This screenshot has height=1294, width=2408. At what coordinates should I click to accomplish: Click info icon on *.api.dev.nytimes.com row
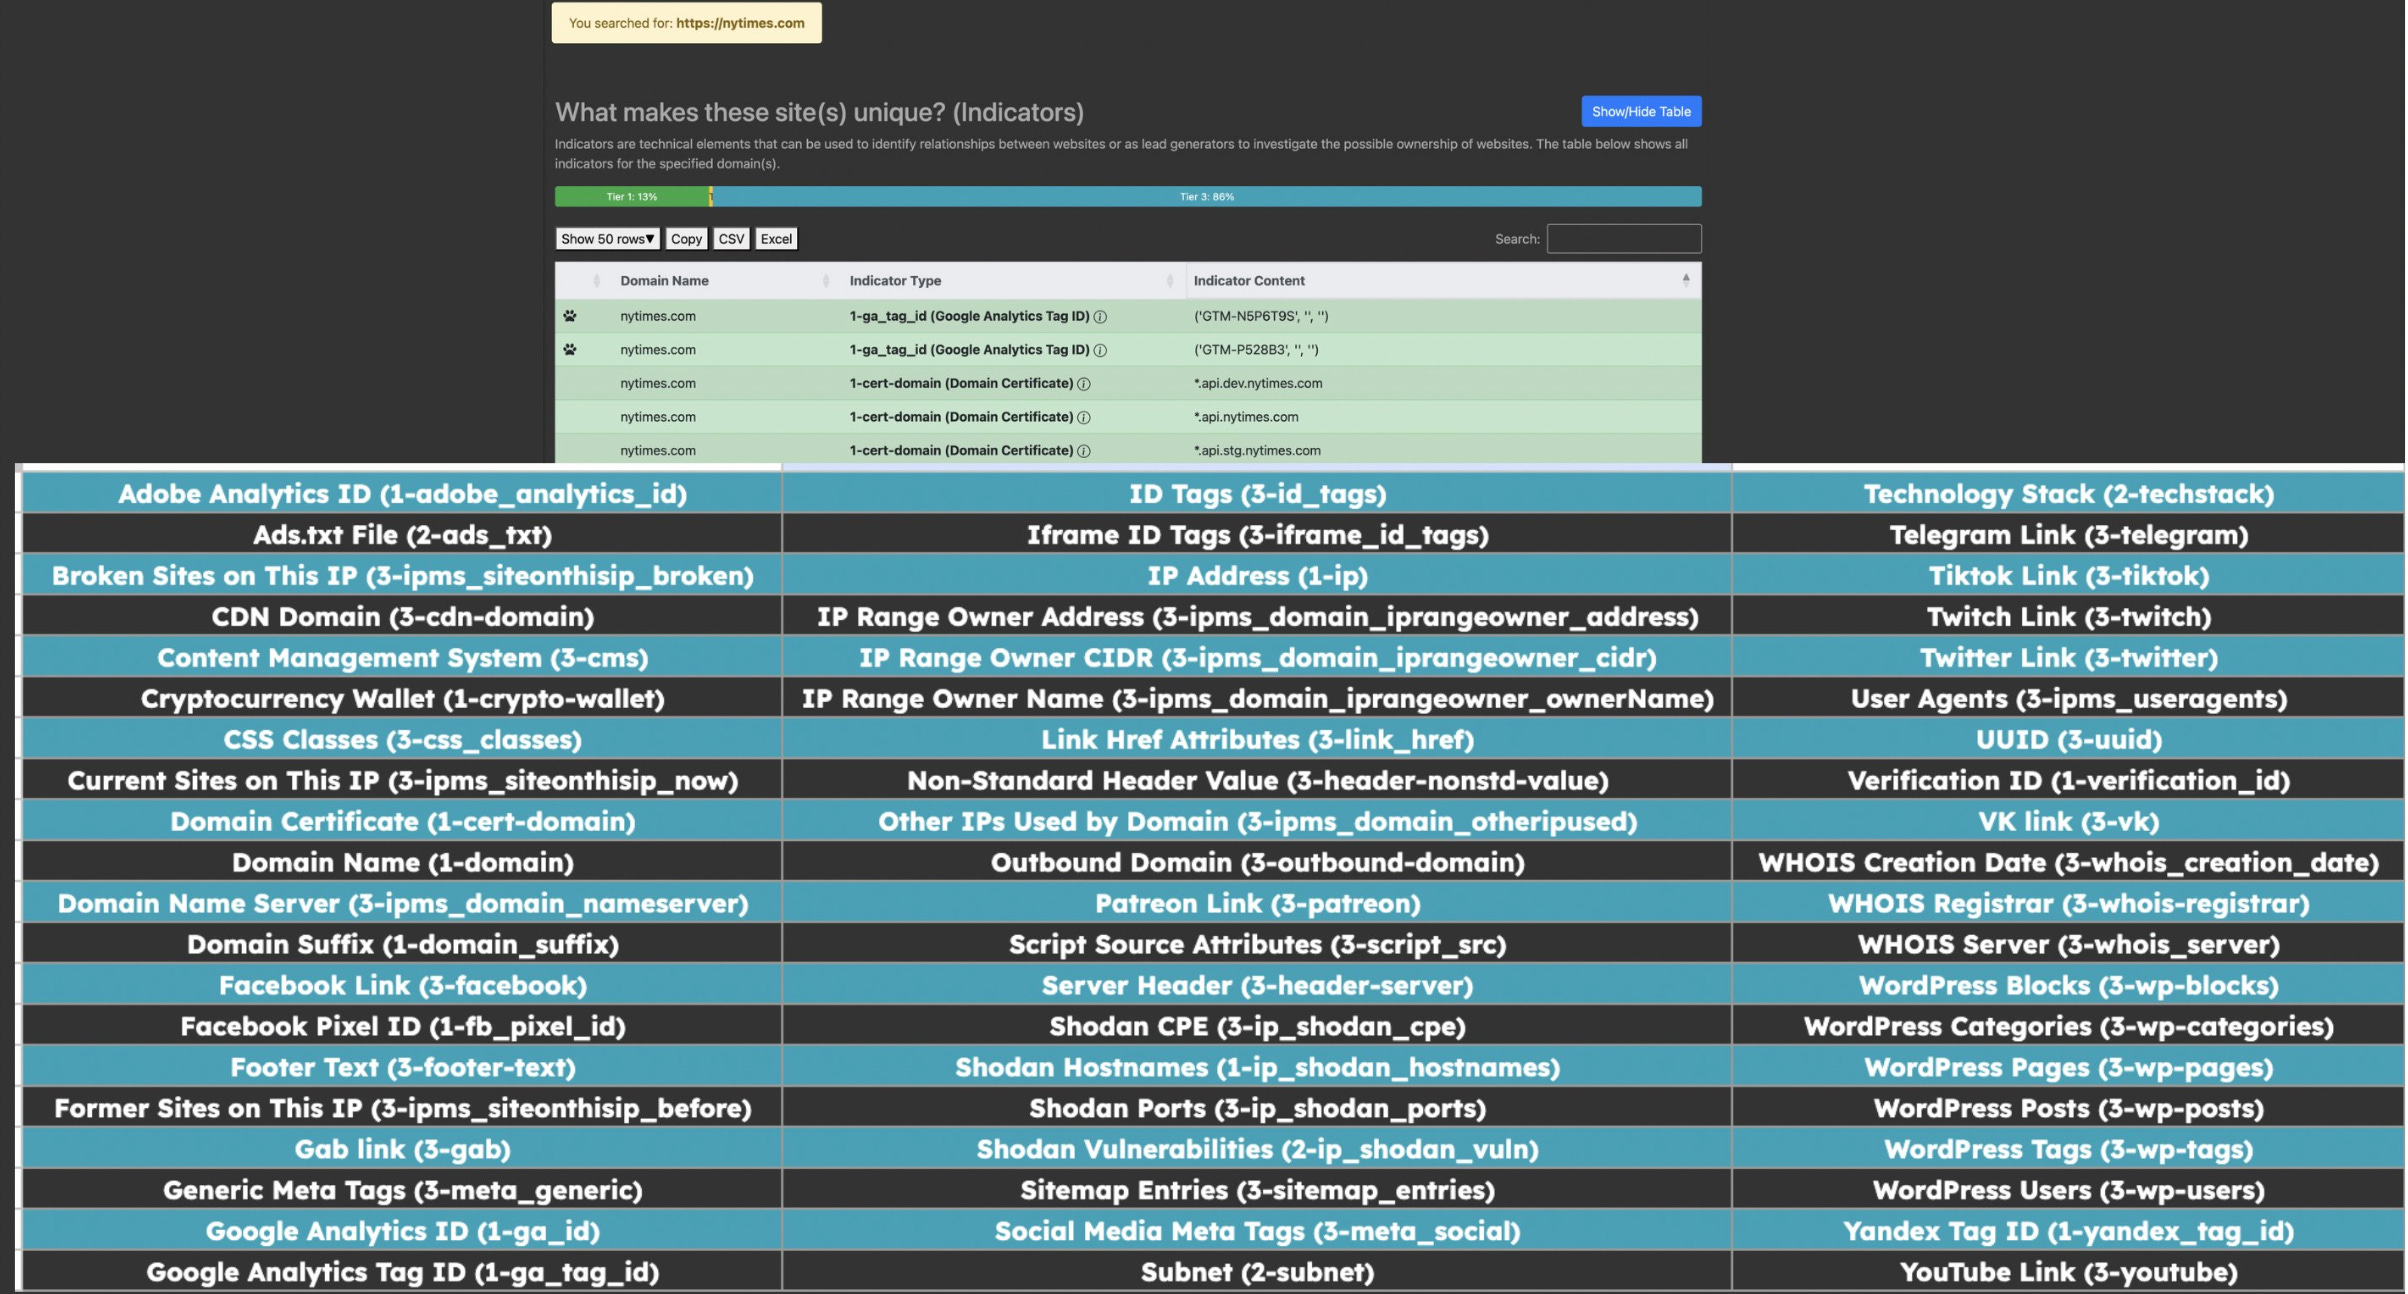coord(1084,384)
